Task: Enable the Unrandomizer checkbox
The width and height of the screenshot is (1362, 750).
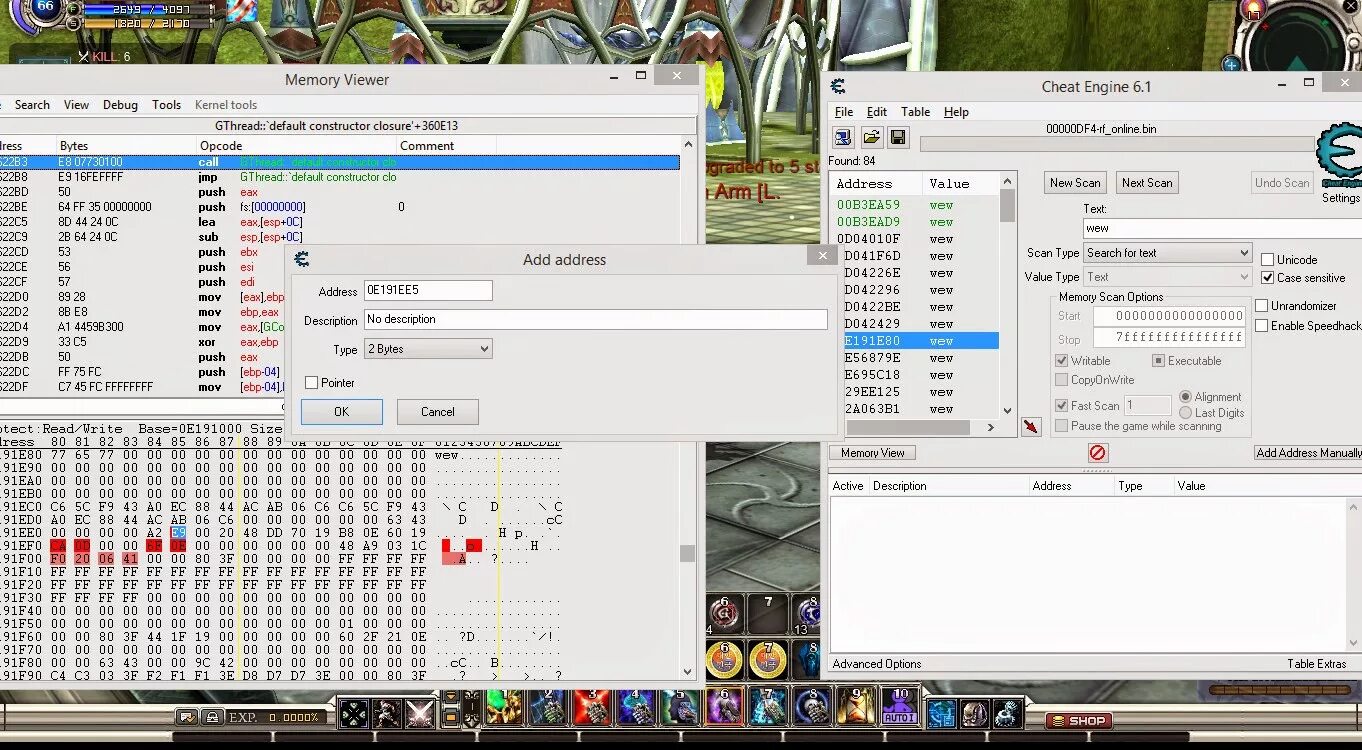Action: [1262, 306]
